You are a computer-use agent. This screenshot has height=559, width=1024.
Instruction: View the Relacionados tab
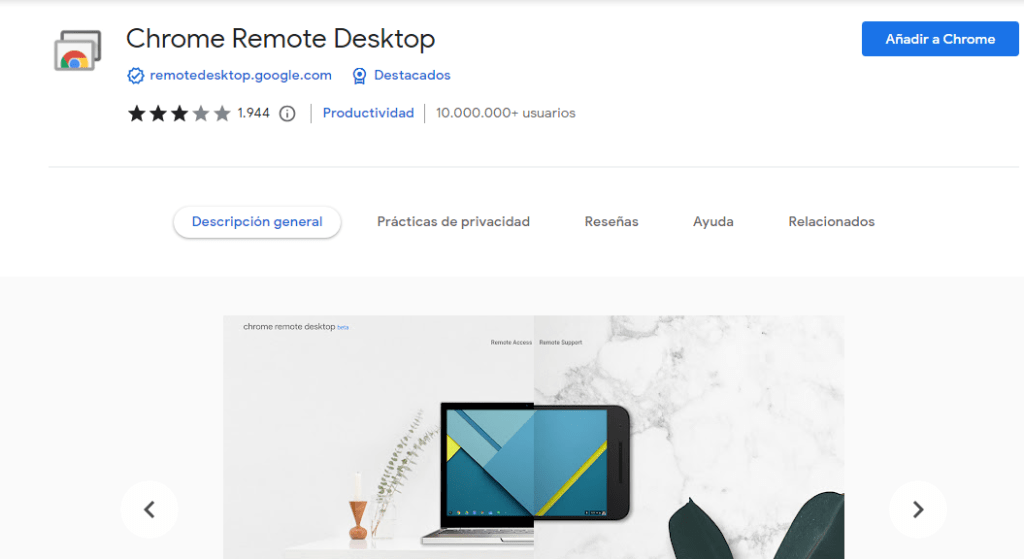coord(831,222)
